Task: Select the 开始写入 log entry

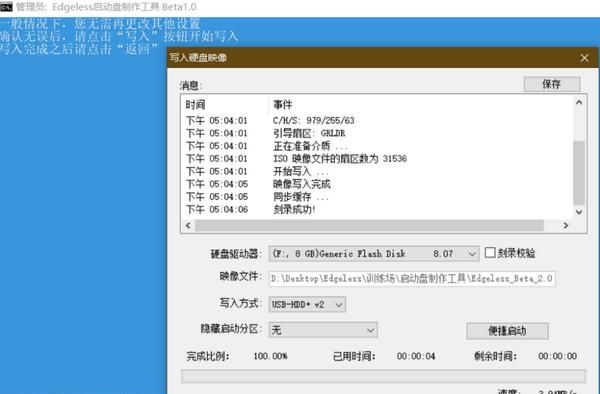Action: (301, 172)
